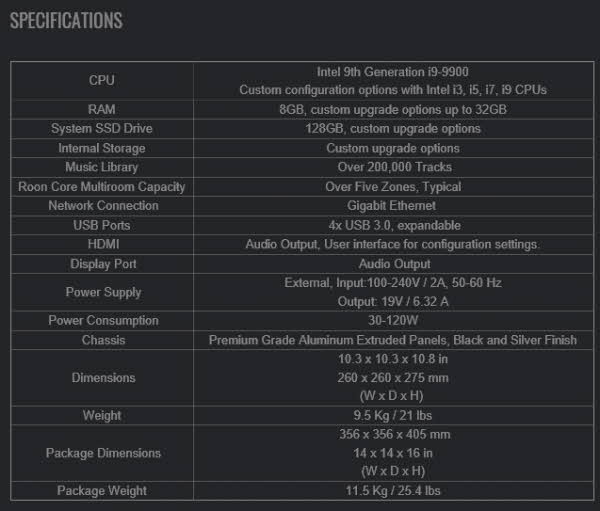Click the HDMI row label
The height and width of the screenshot is (511, 600).
pyautogui.click(x=103, y=244)
